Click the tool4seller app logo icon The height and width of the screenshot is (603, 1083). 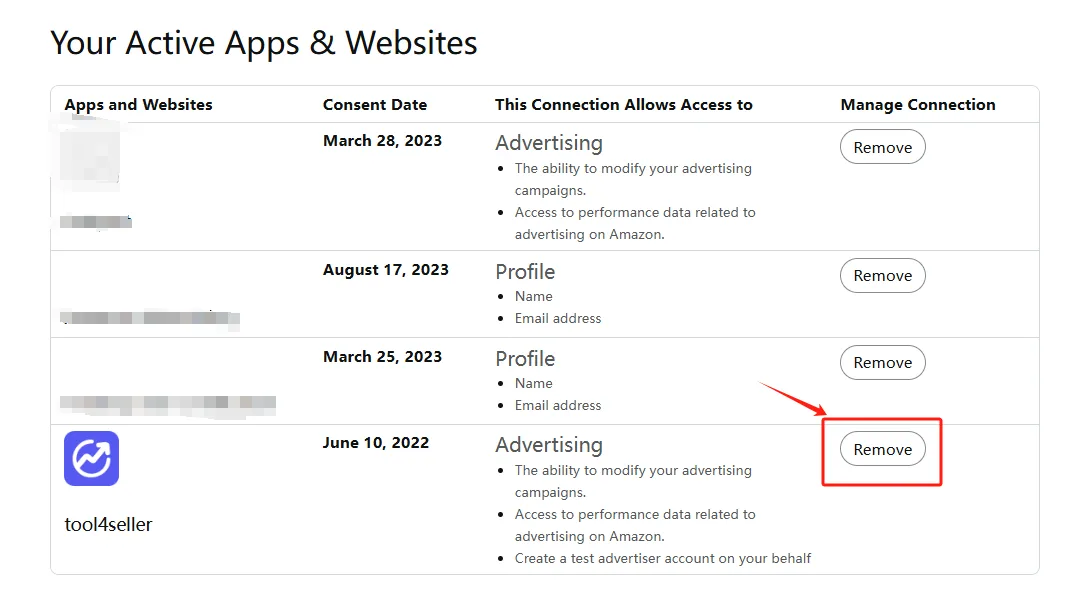[91, 459]
